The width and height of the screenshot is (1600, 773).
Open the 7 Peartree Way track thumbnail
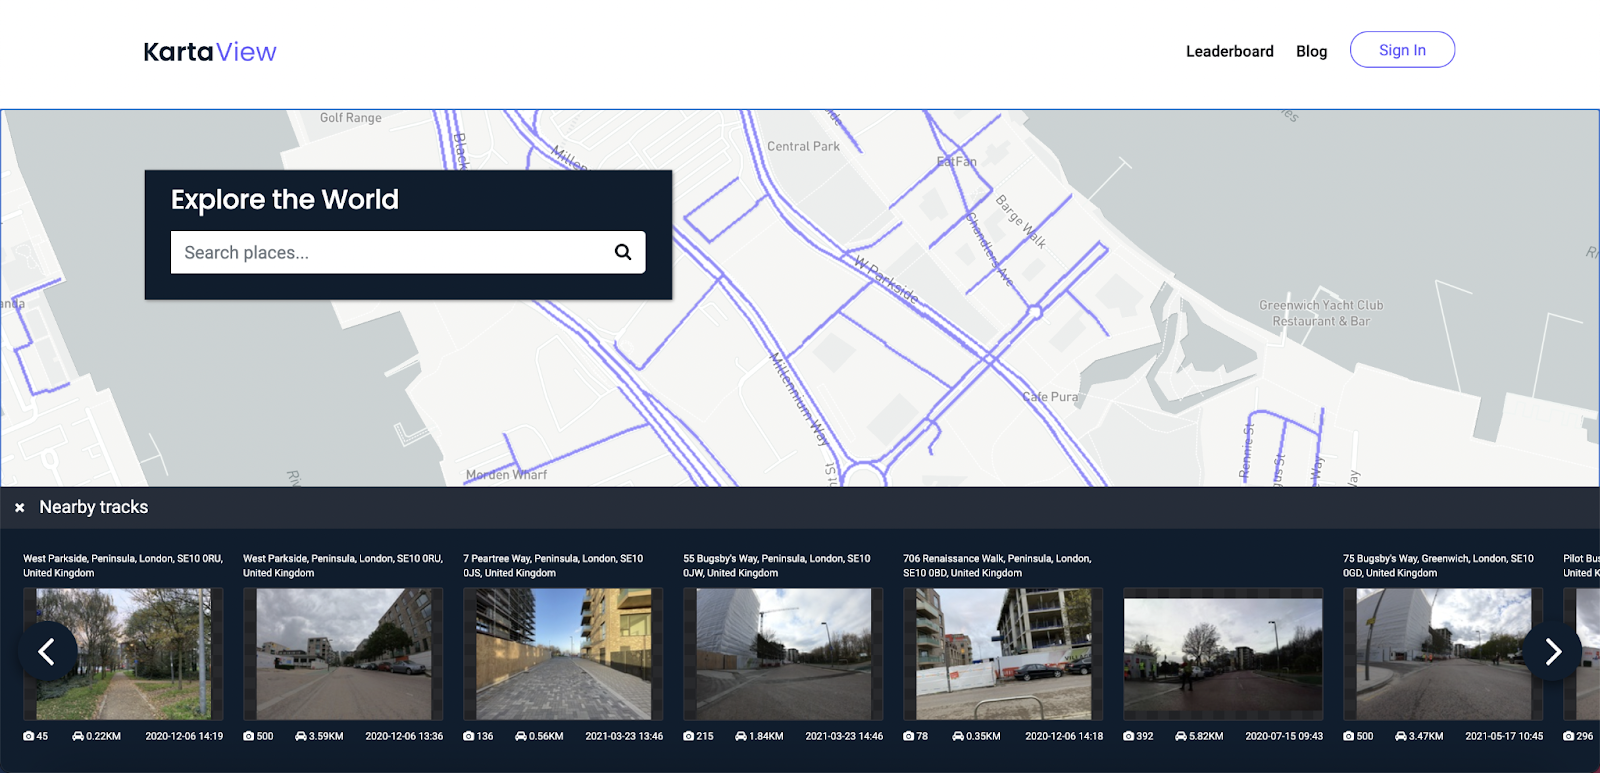(x=563, y=654)
